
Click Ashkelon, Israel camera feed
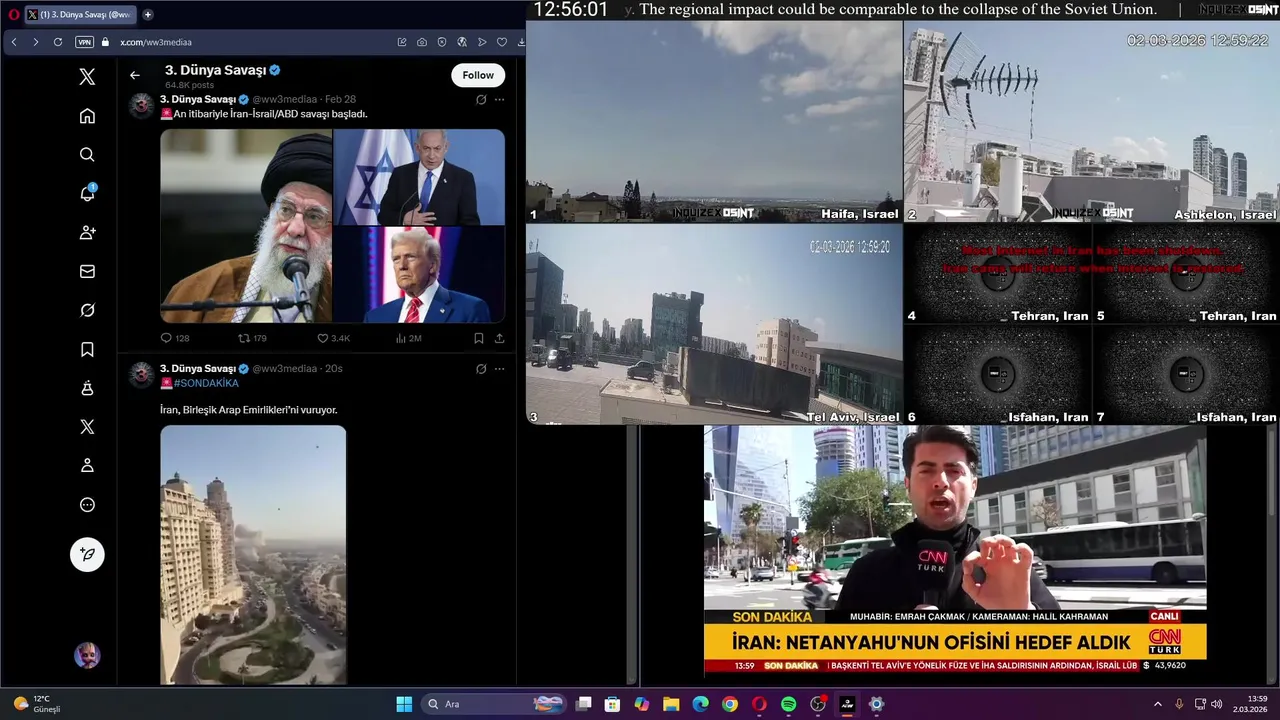1091,121
